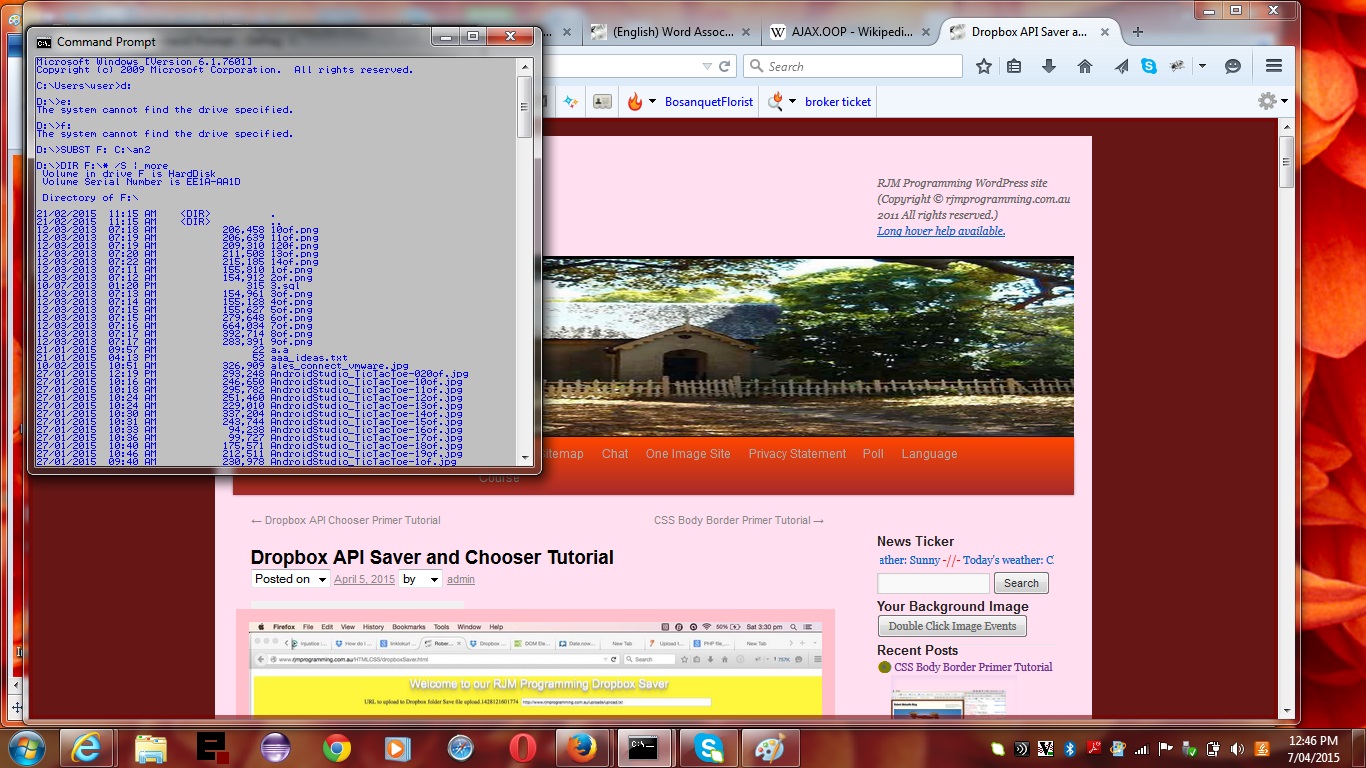Expand the 'by' author dropdown
1366x768 pixels.
[434, 580]
